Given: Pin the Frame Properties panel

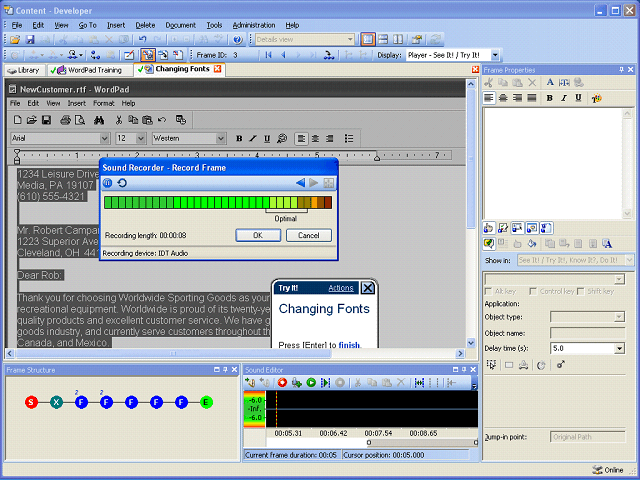Looking at the screenshot, I should [x=621, y=70].
